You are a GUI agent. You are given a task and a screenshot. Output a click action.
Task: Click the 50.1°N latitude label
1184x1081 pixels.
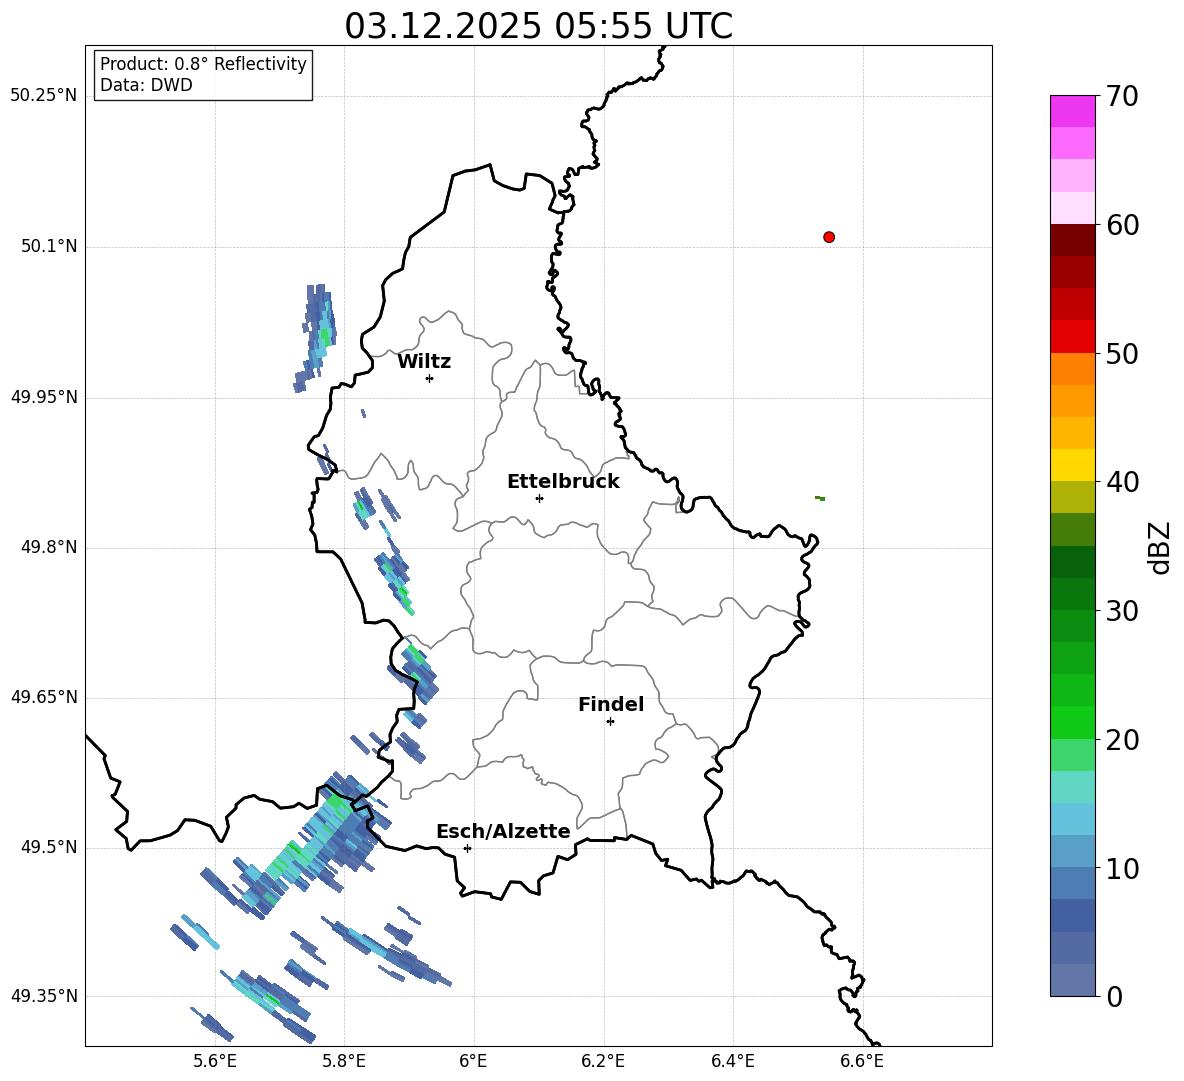[49, 247]
